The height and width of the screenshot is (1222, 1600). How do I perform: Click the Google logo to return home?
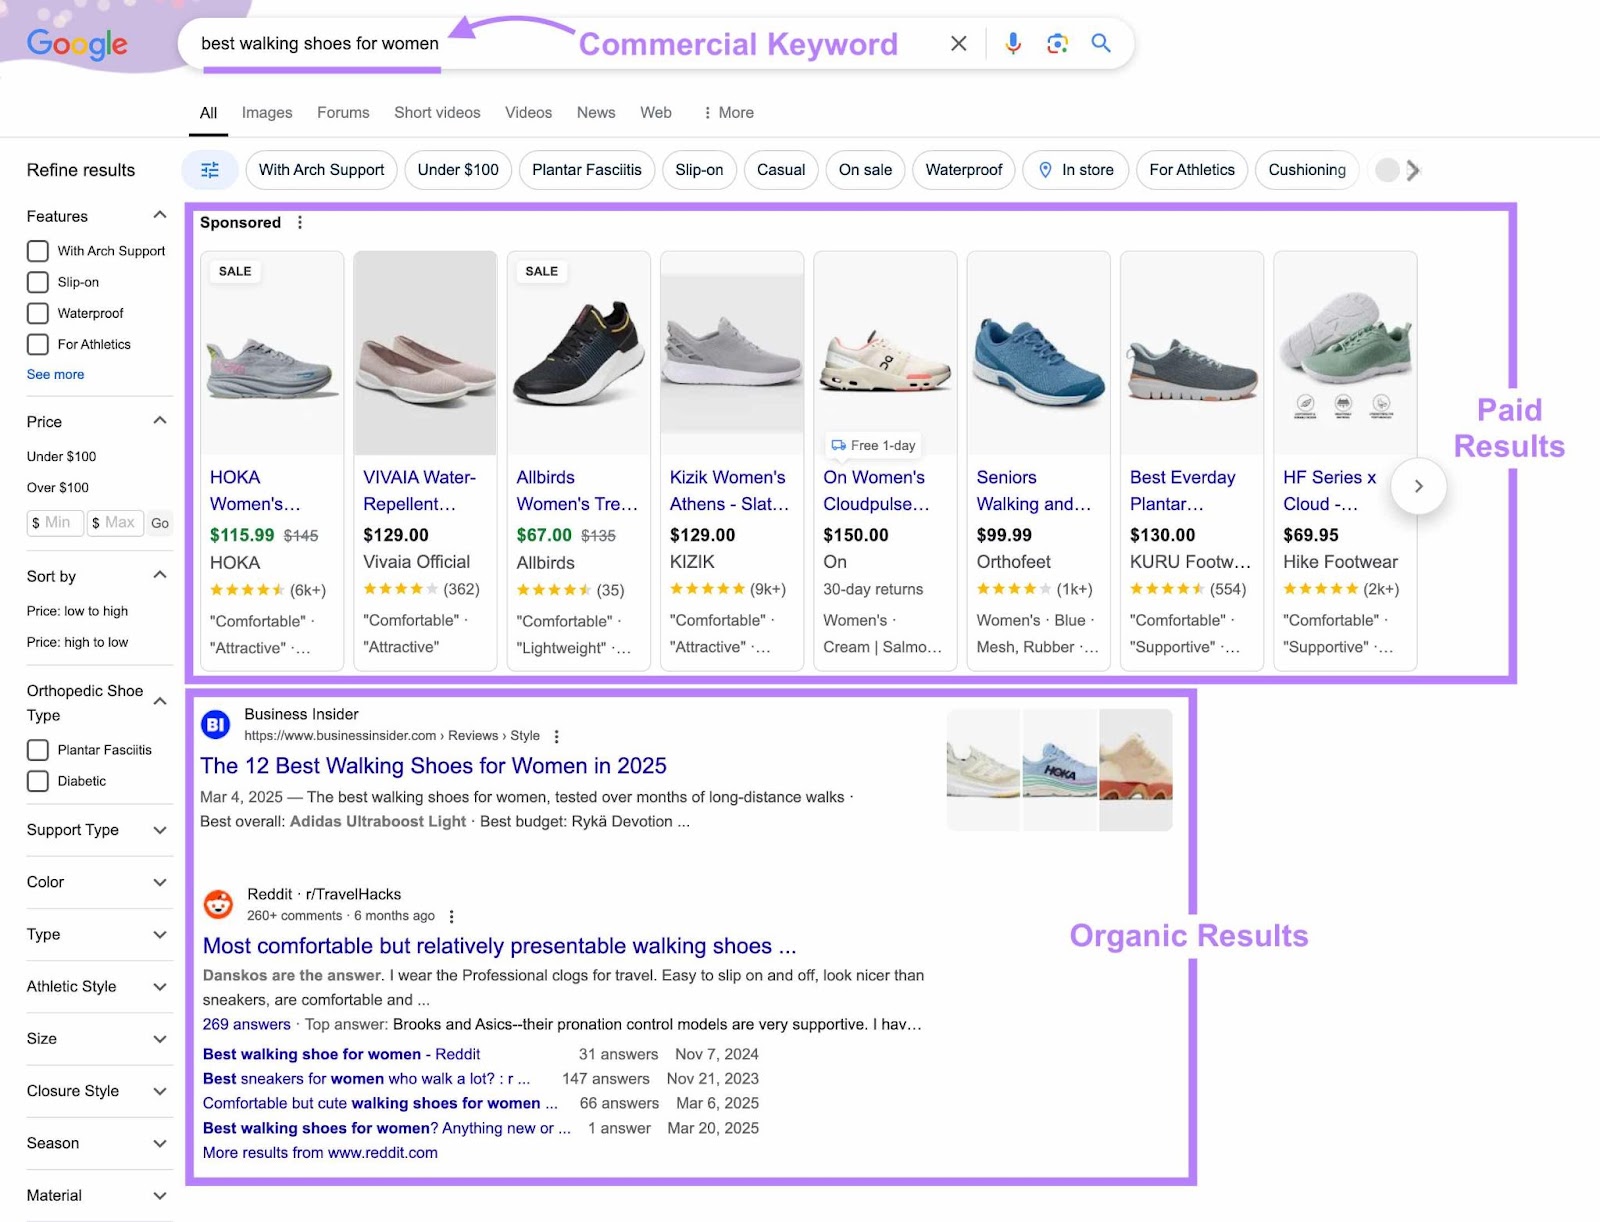(x=77, y=44)
